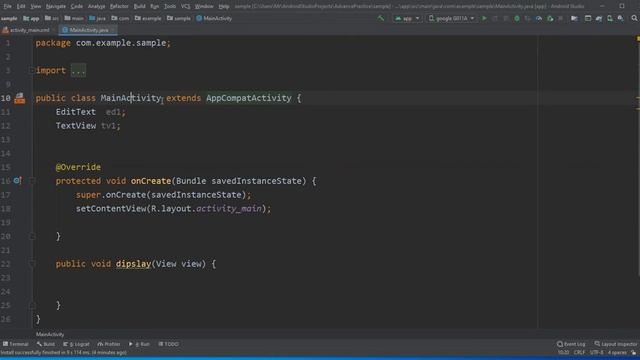Screen dimensions: 640x360
Task: Open the Layout Inspector tool window
Action: [616, 344]
